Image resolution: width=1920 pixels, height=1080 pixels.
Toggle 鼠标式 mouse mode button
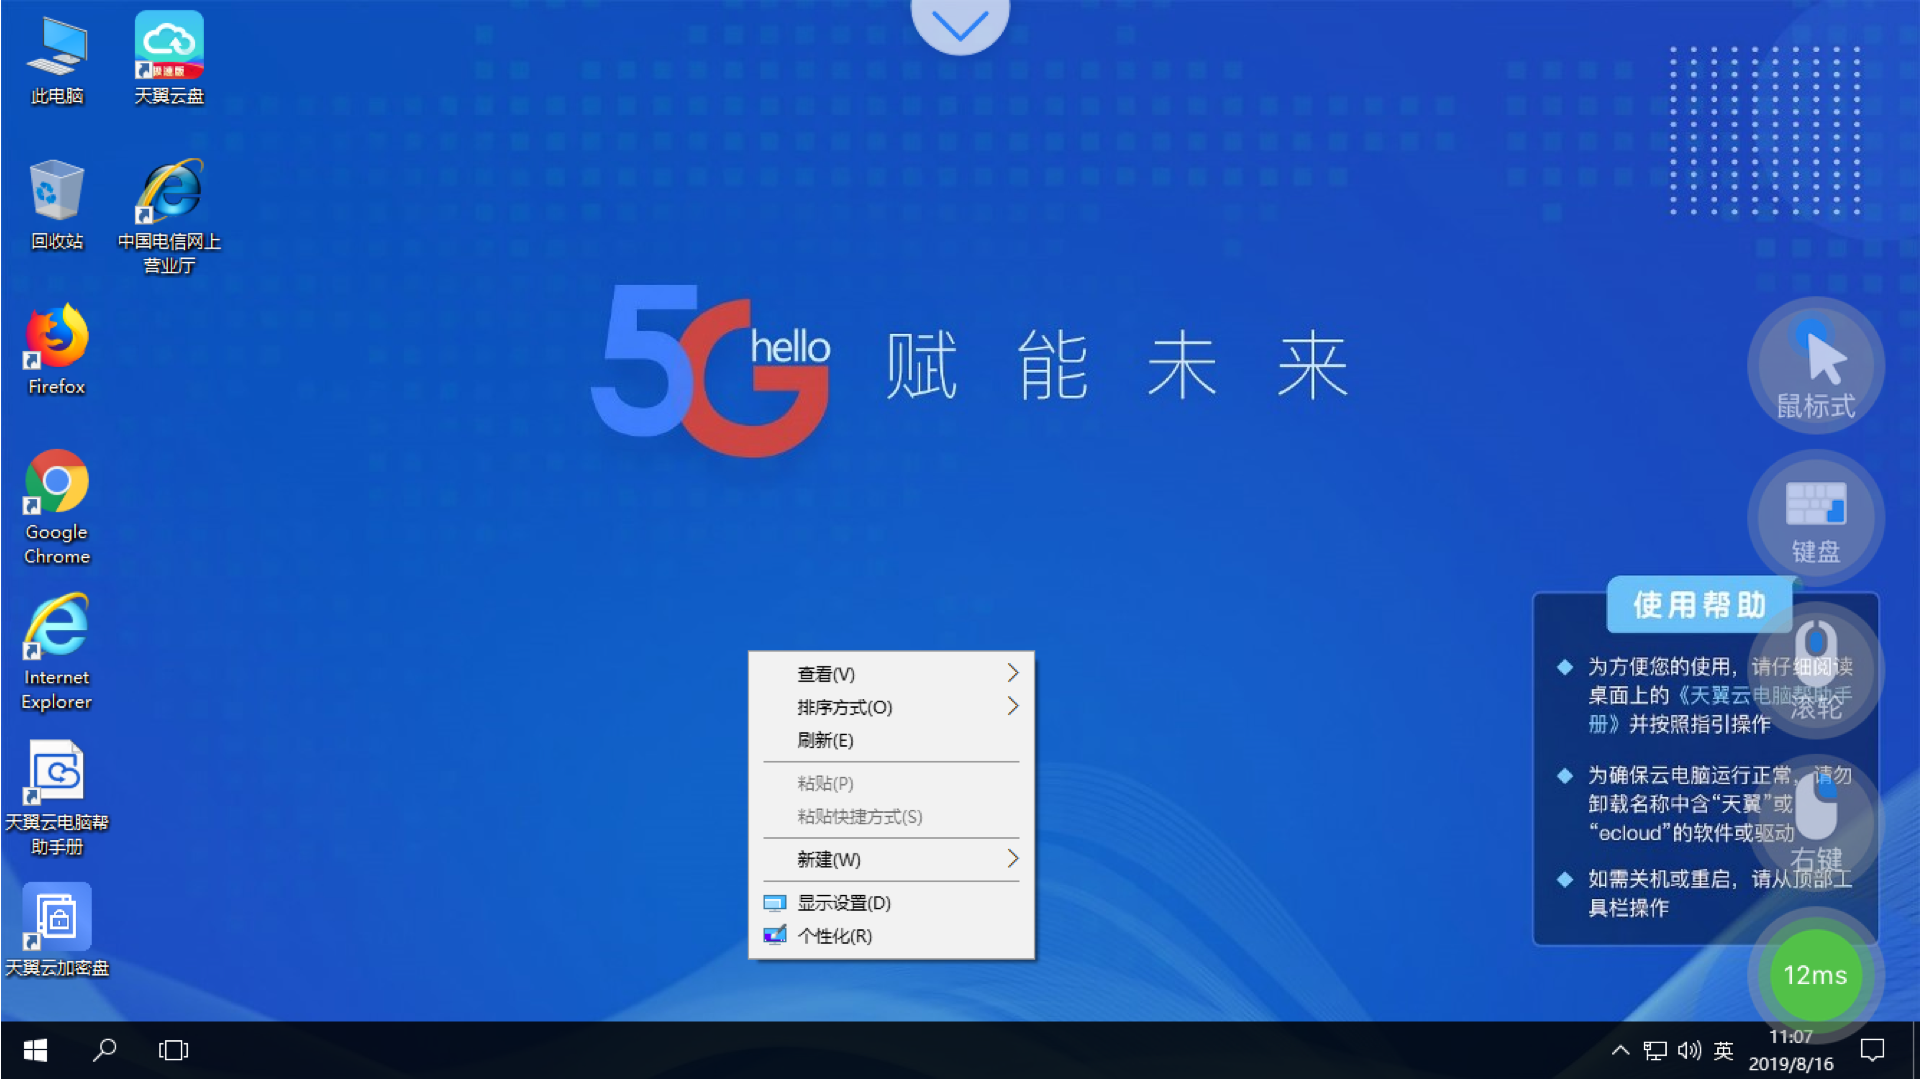point(1817,367)
